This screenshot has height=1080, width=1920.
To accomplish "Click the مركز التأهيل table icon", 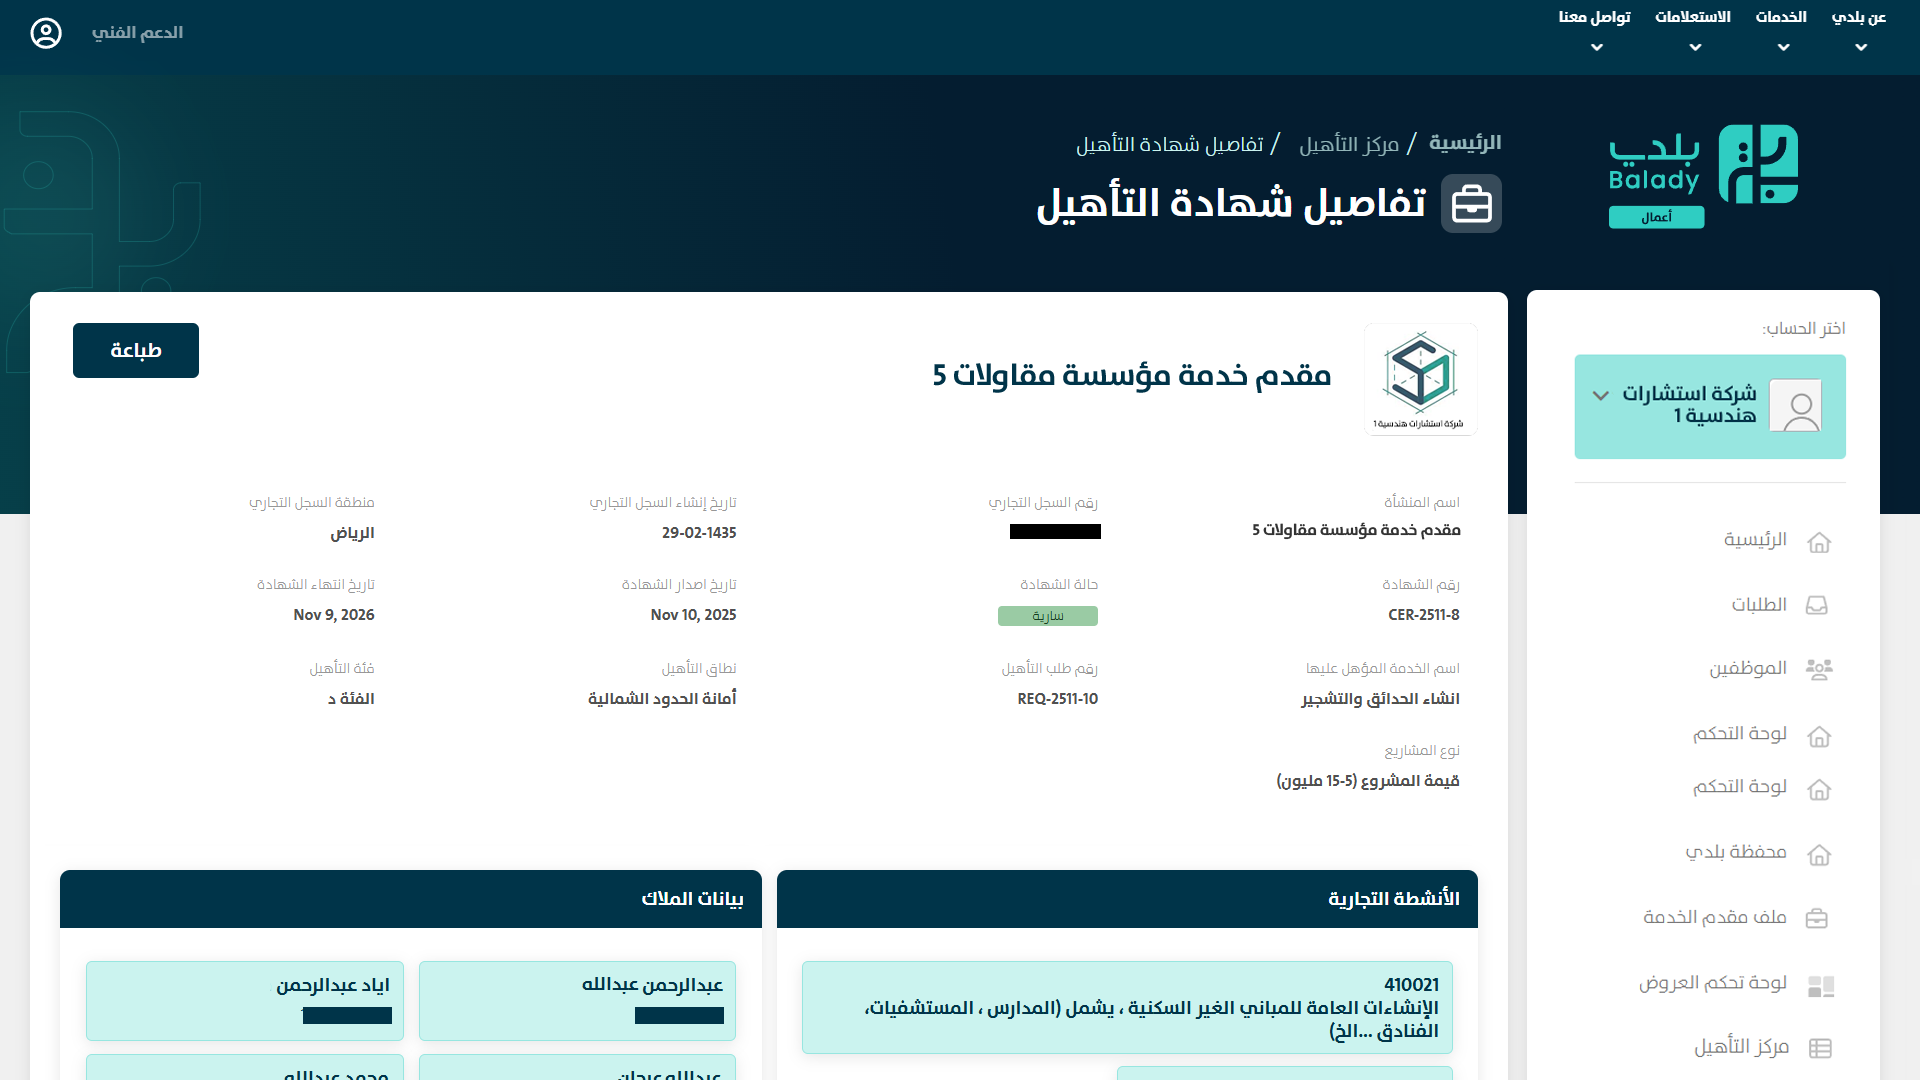I will (1820, 1048).
